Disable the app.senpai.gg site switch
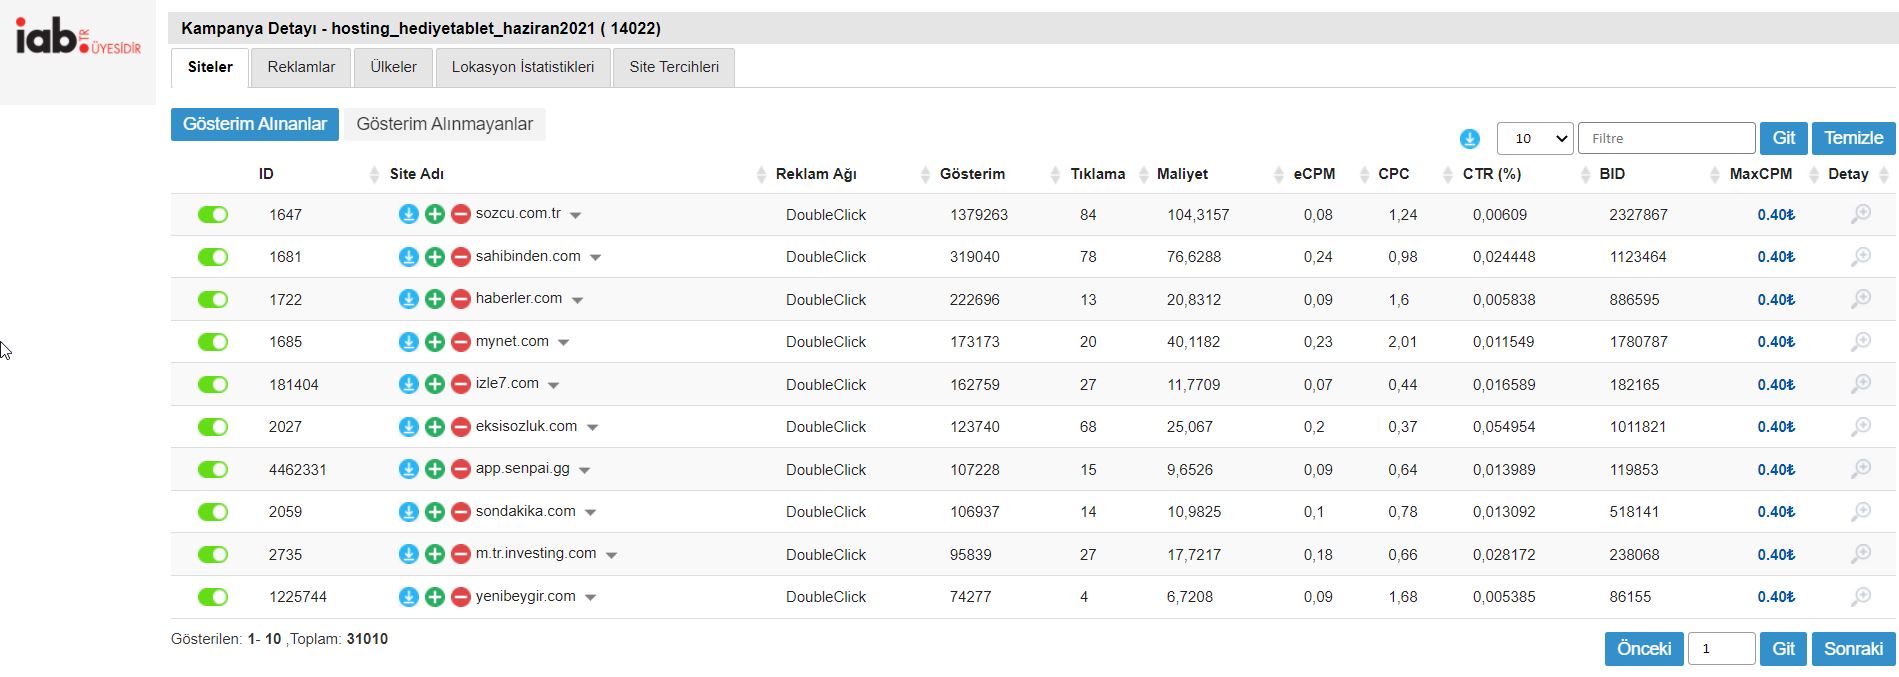Viewport: 1899px width, 677px height. point(213,469)
